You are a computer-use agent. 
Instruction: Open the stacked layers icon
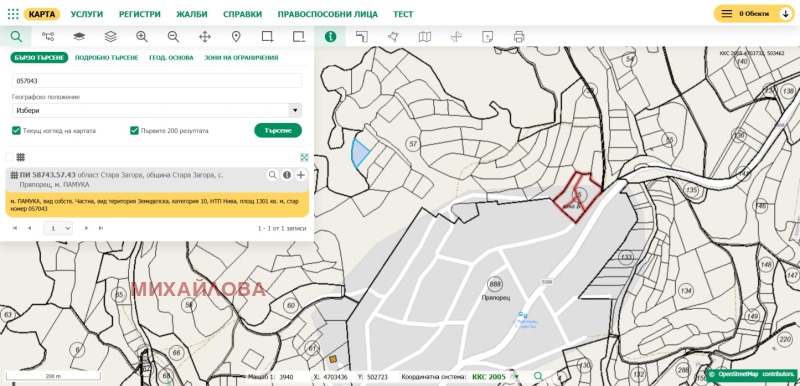110,37
